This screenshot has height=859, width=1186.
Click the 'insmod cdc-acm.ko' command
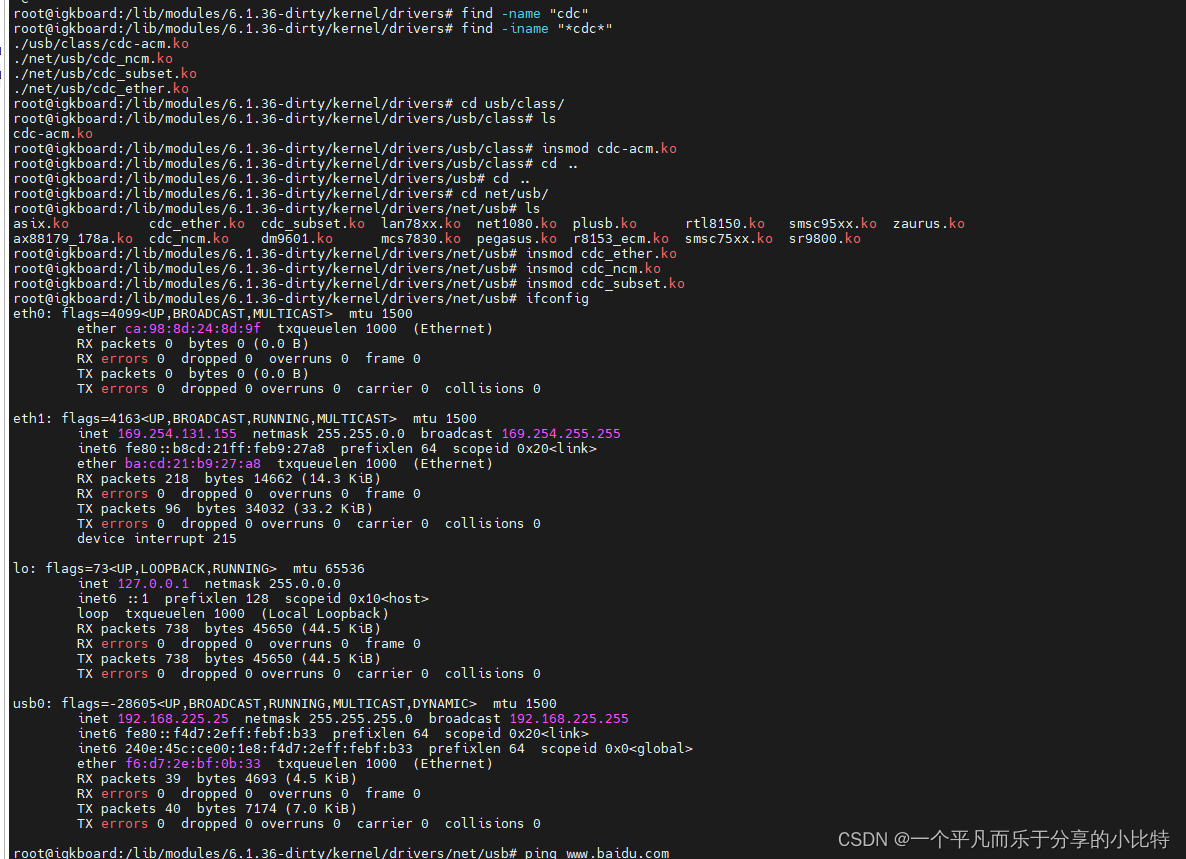(610, 149)
